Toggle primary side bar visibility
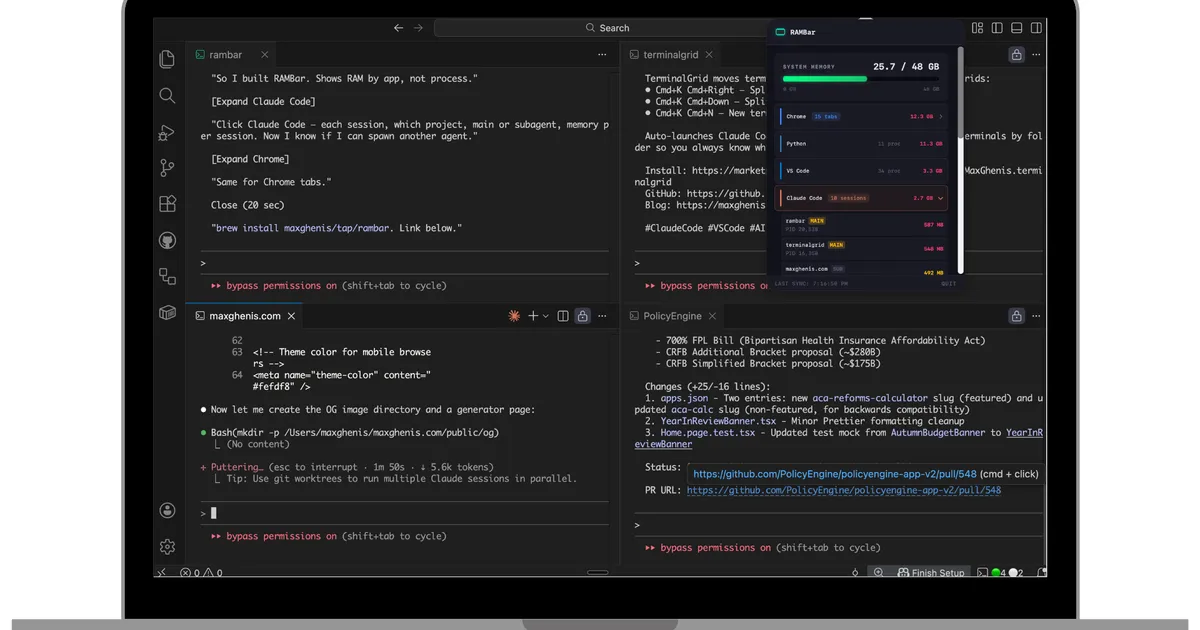Viewport: 1200px width, 630px height. click(997, 28)
